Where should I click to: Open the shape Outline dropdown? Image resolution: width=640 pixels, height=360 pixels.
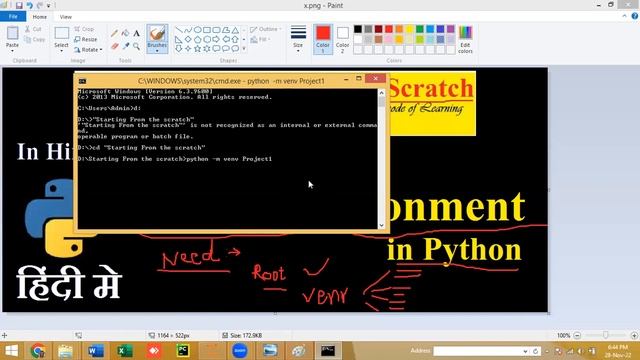[266, 29]
